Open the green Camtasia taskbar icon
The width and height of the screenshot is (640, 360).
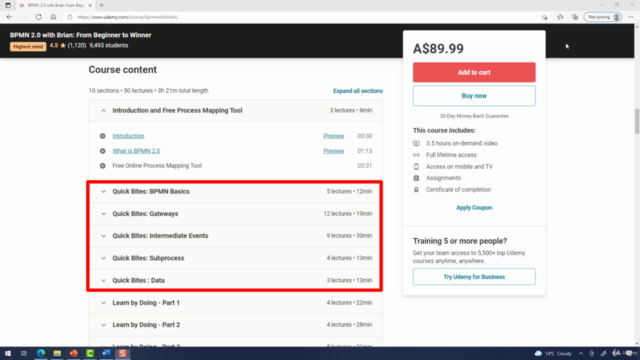click(90, 353)
